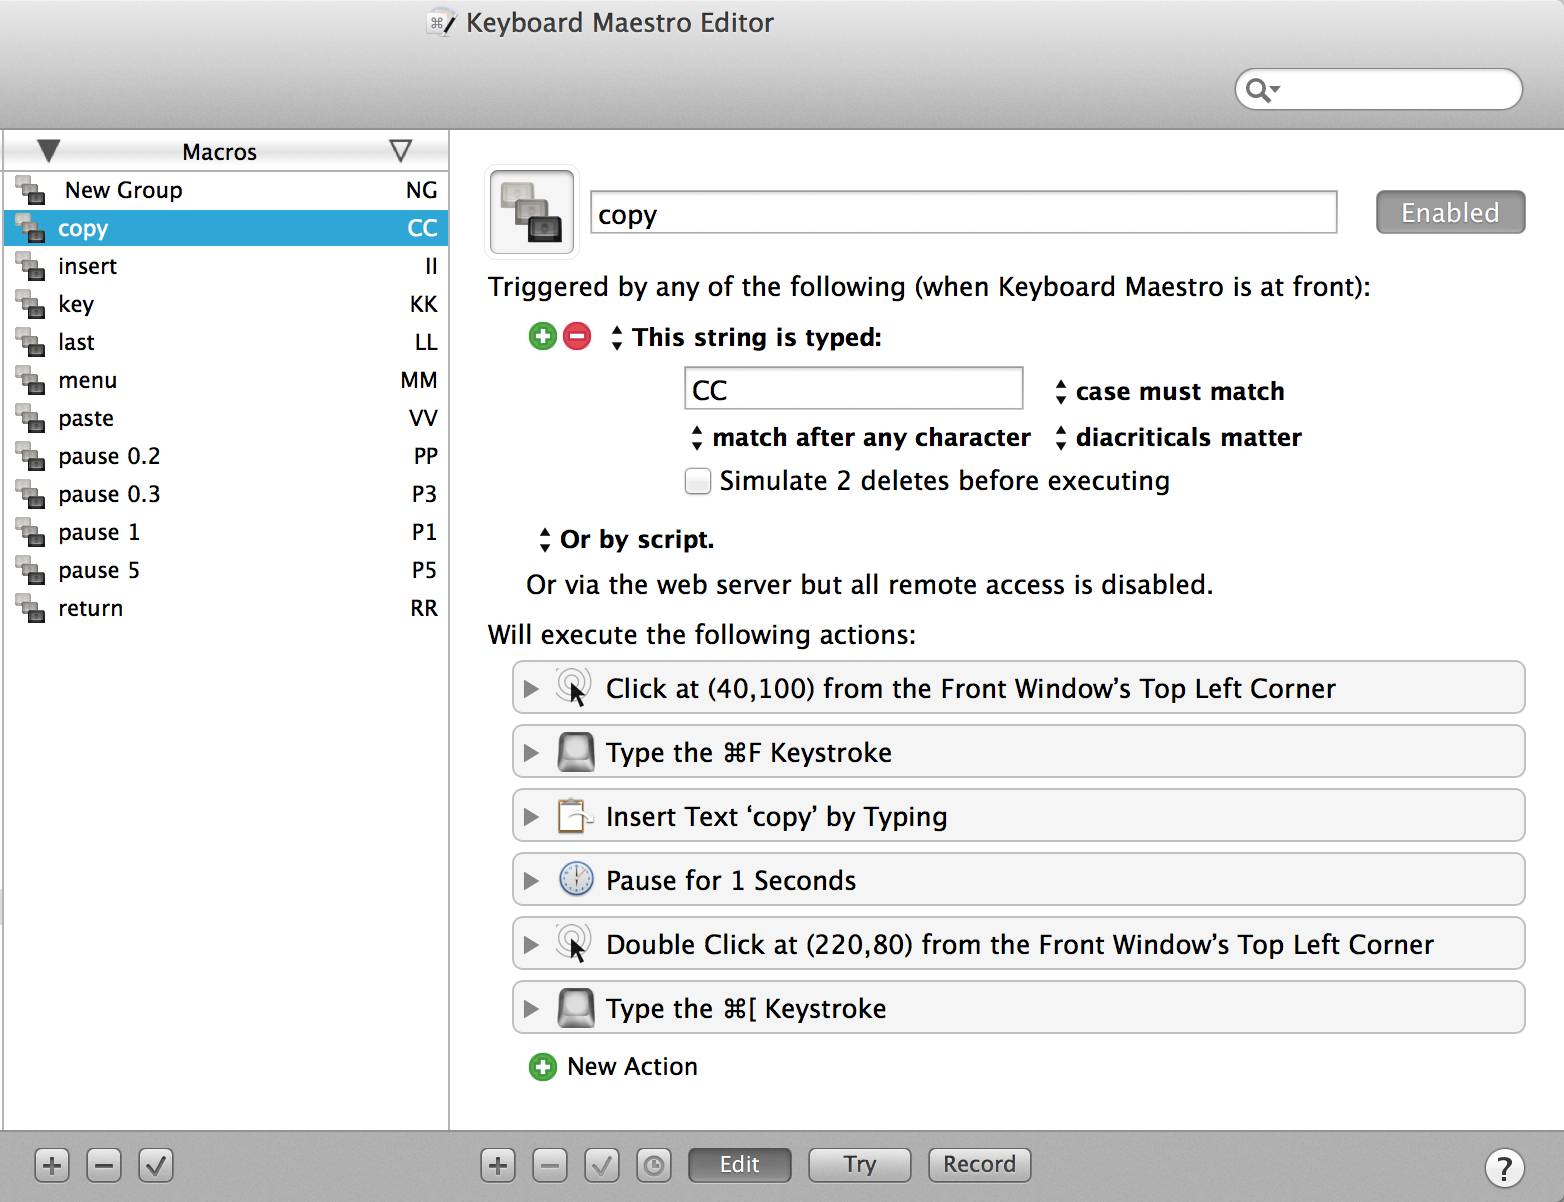
Task: Remove the trigger with red minus
Action: click(x=577, y=336)
